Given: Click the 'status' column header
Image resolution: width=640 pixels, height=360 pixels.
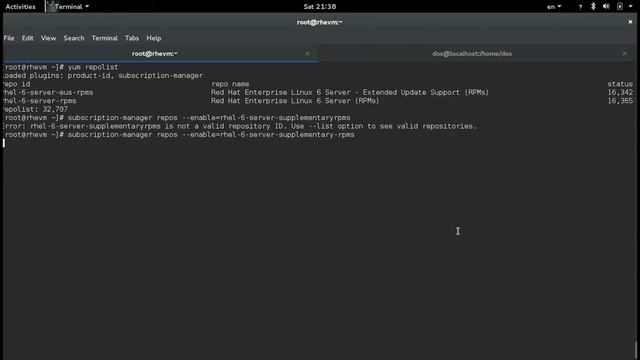Looking at the screenshot, I should [620, 84].
